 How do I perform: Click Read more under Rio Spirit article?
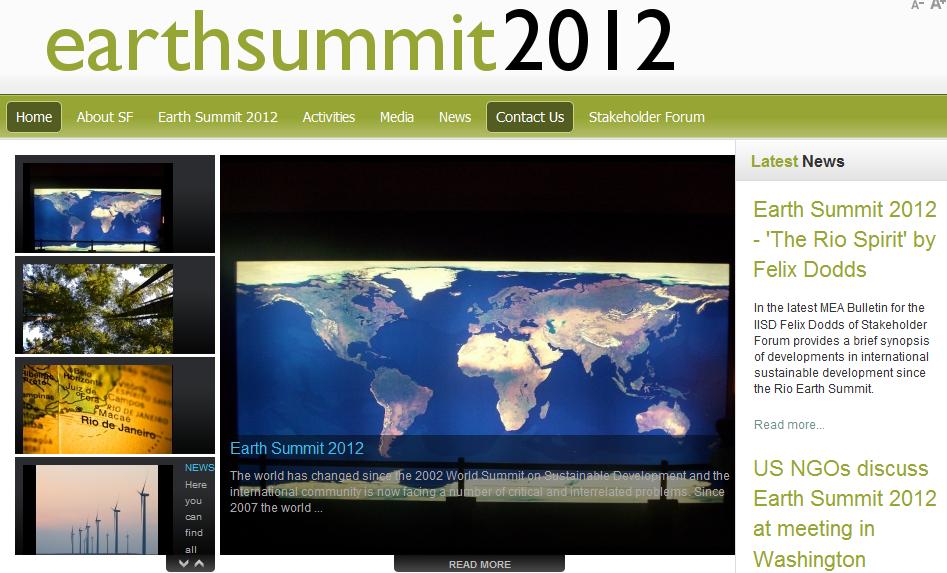(789, 424)
